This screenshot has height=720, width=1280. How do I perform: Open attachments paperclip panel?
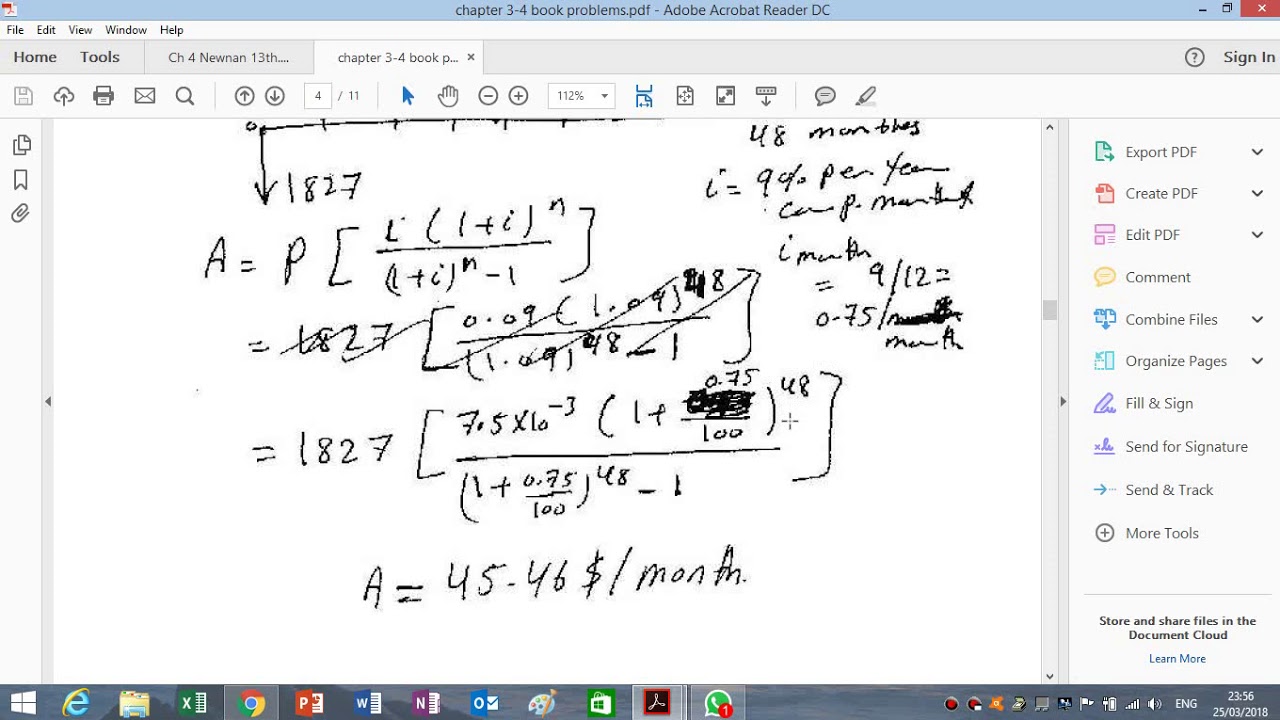pos(21,214)
